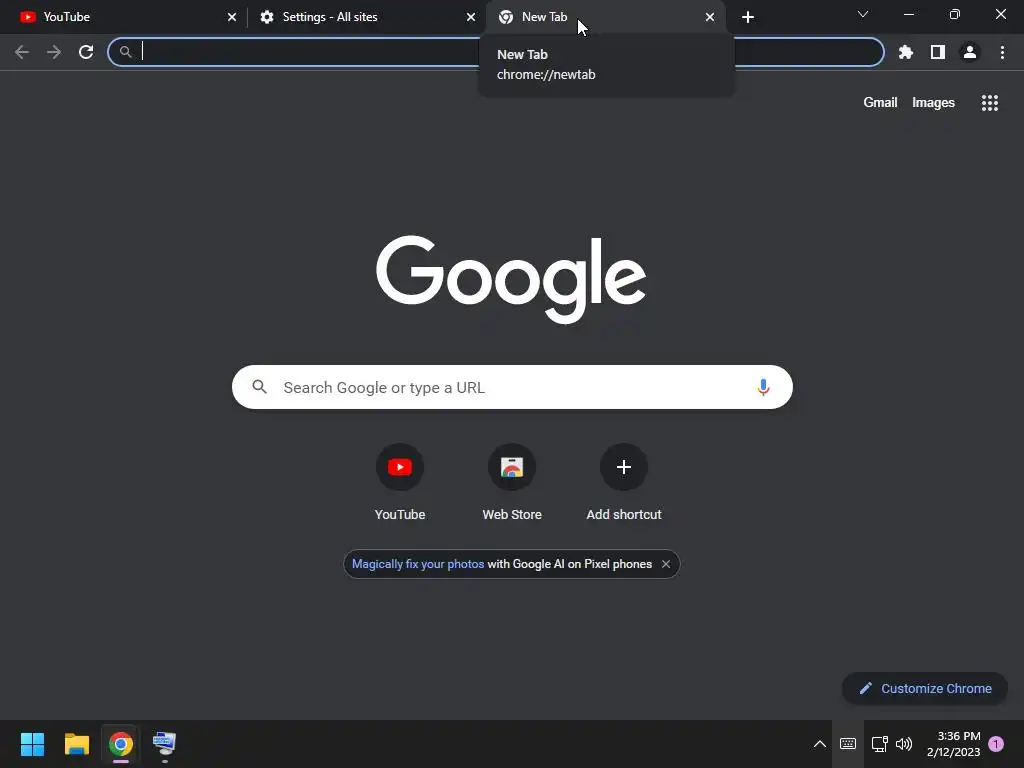Click the Customize Chrome button

tap(925, 688)
